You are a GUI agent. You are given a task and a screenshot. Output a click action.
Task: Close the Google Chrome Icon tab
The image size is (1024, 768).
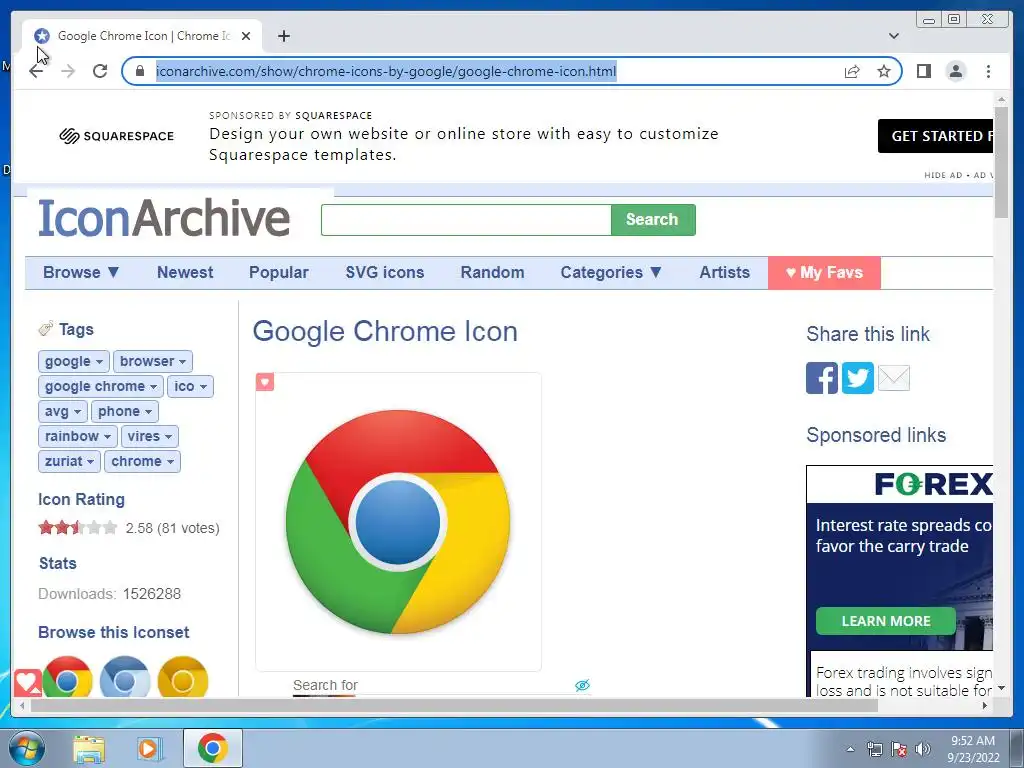246,36
